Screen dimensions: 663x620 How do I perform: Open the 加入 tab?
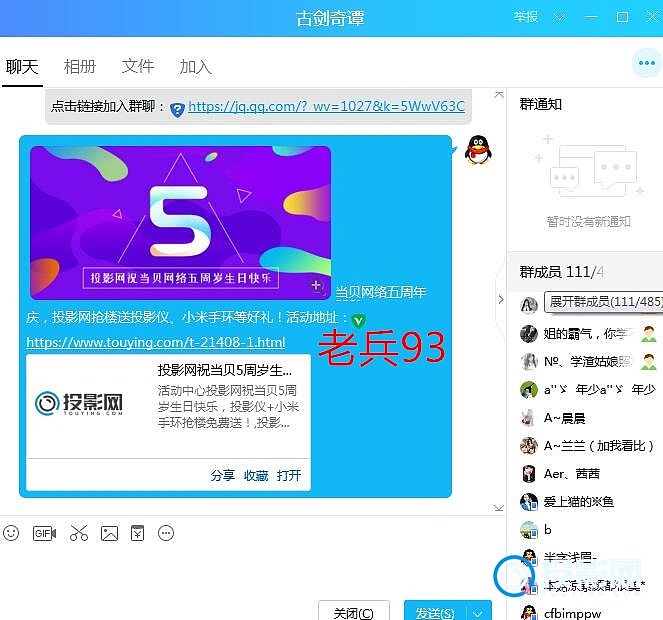[x=195, y=67]
